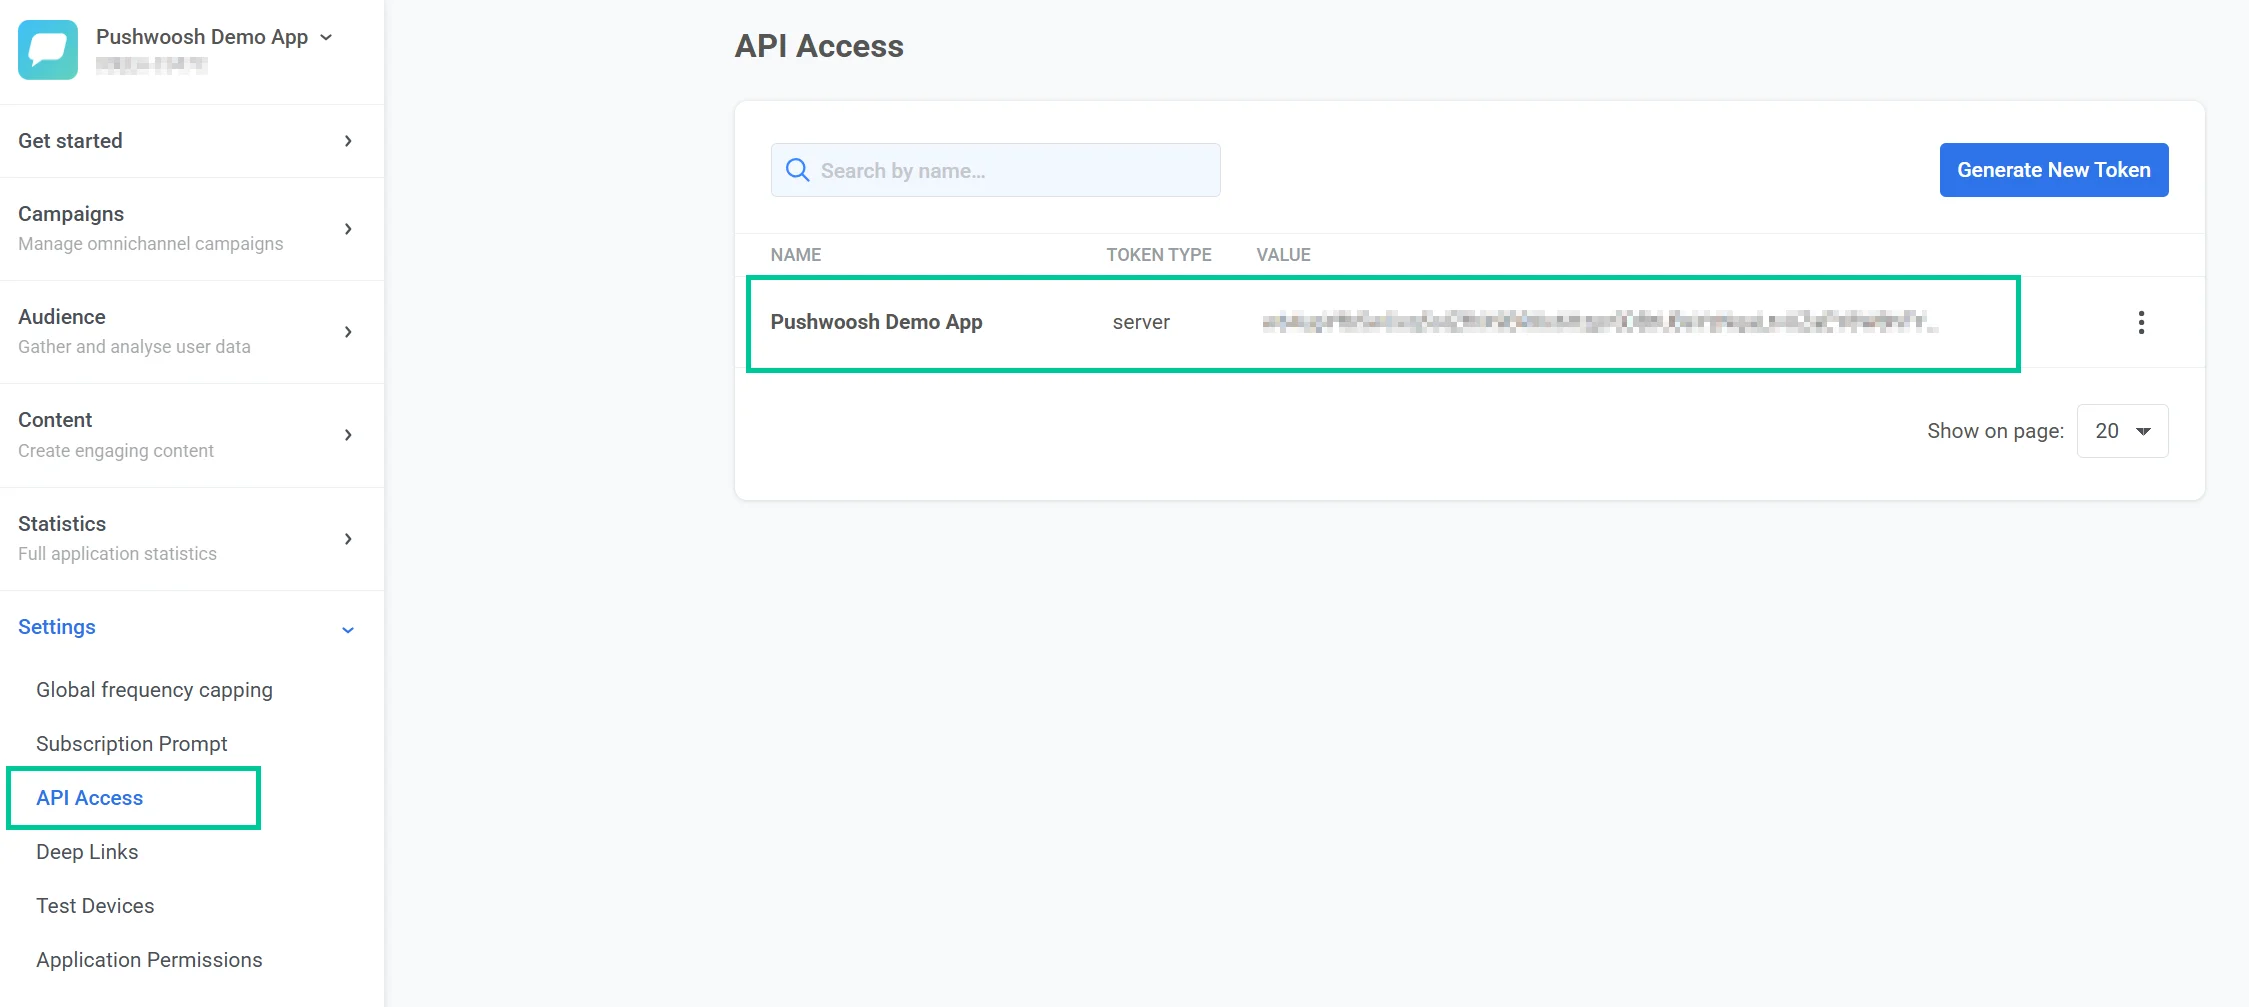Open the Show on page dropdown
The image size is (2249, 1007).
tap(2122, 431)
